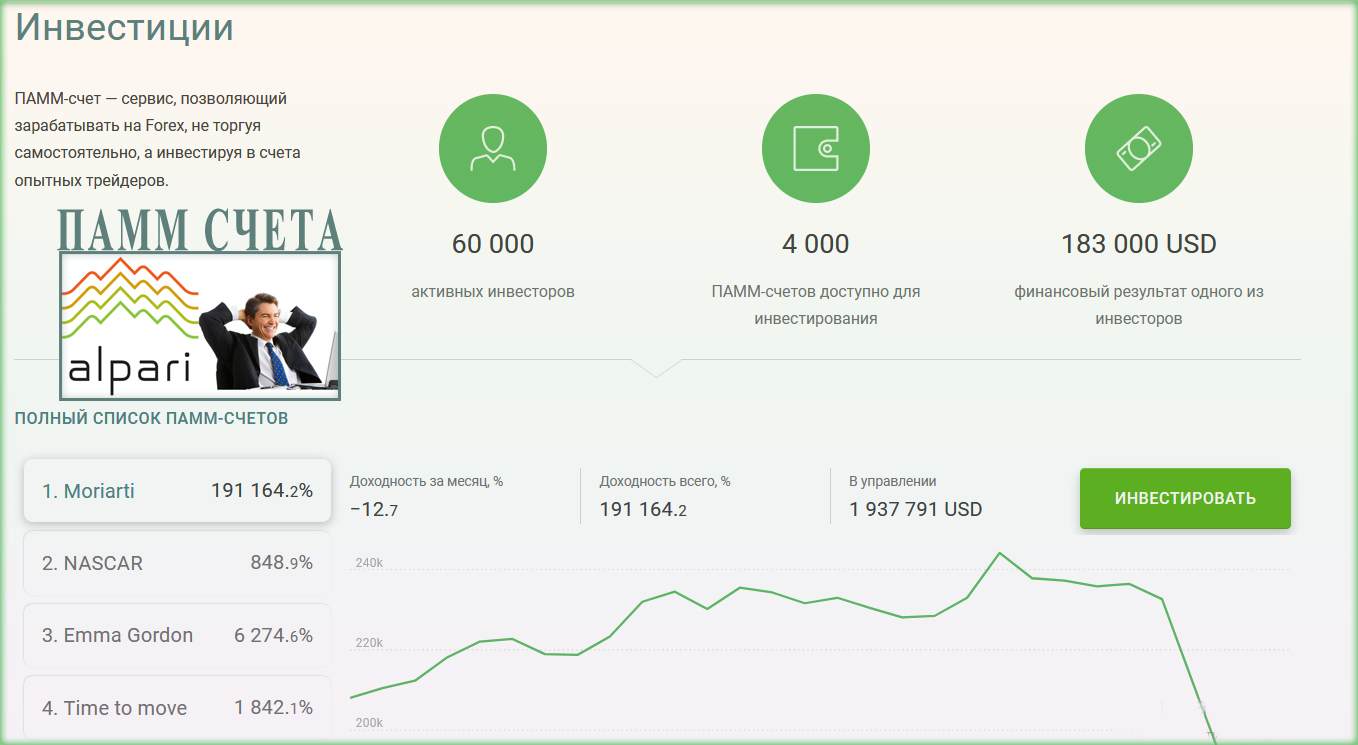Open the full PAMM accounts list link
The width and height of the screenshot is (1358, 745).
click(151, 418)
